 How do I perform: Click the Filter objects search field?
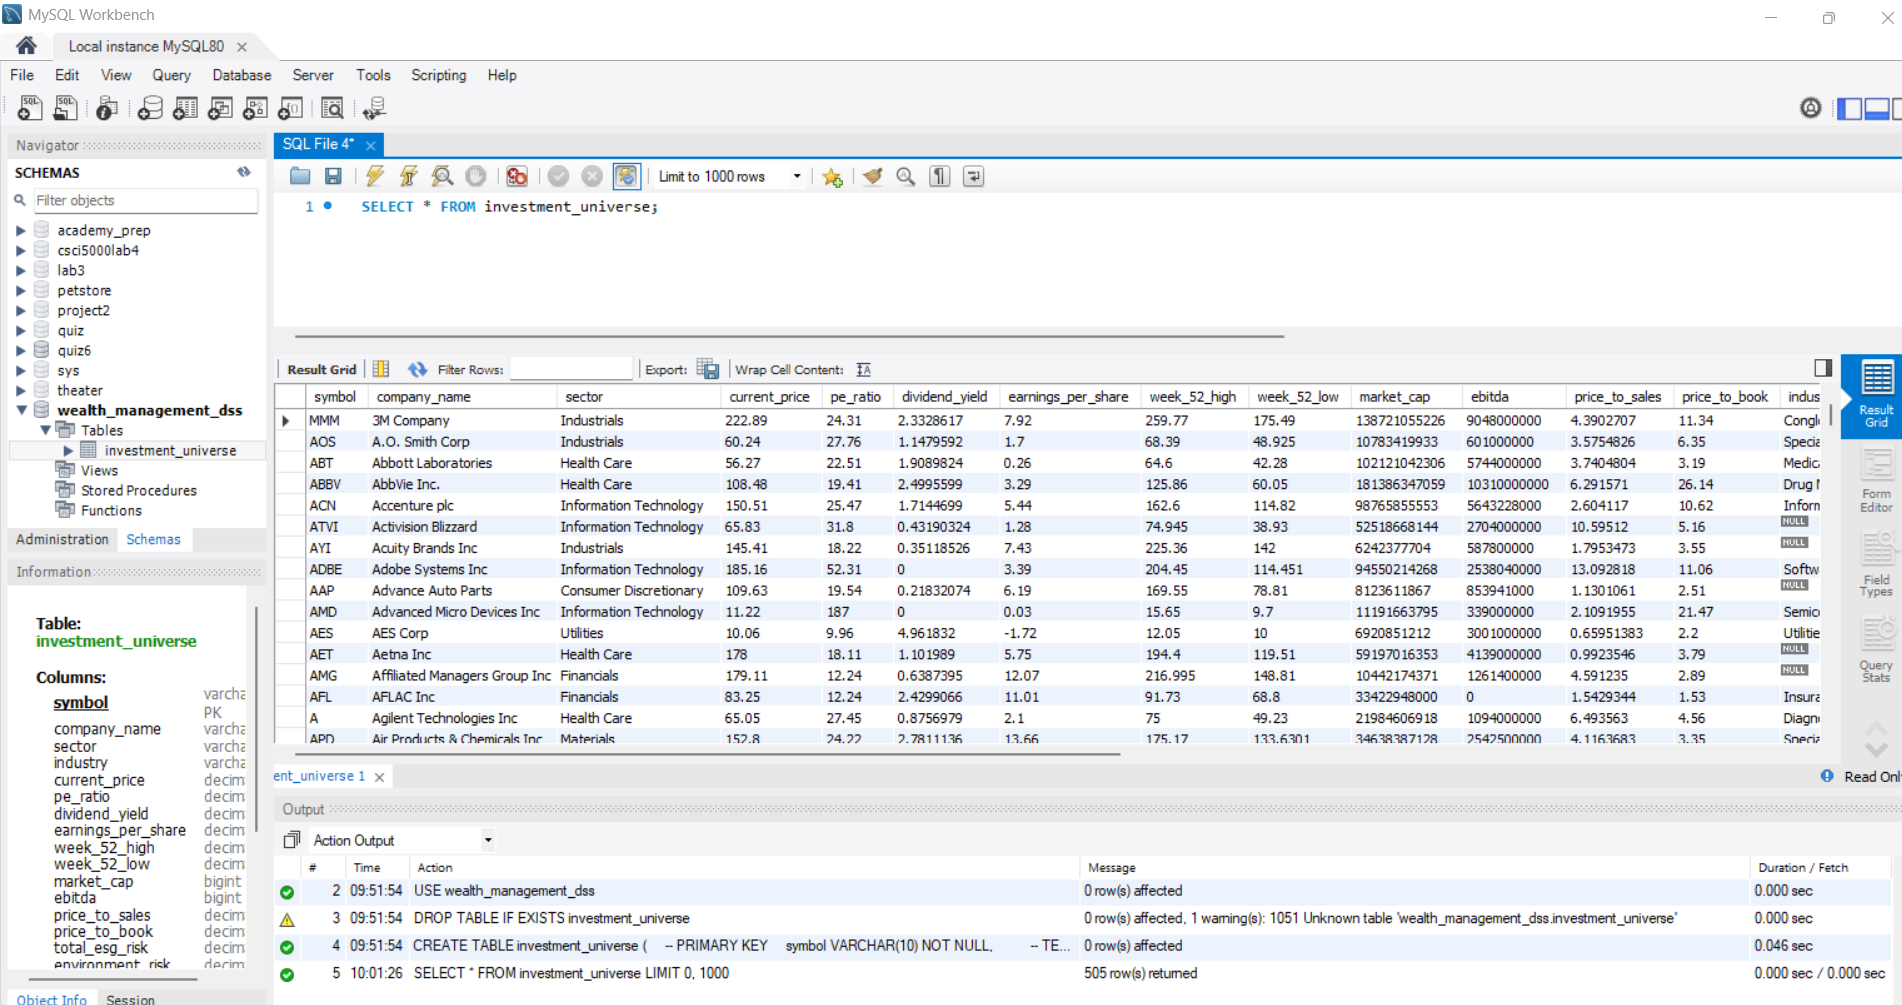coord(145,201)
